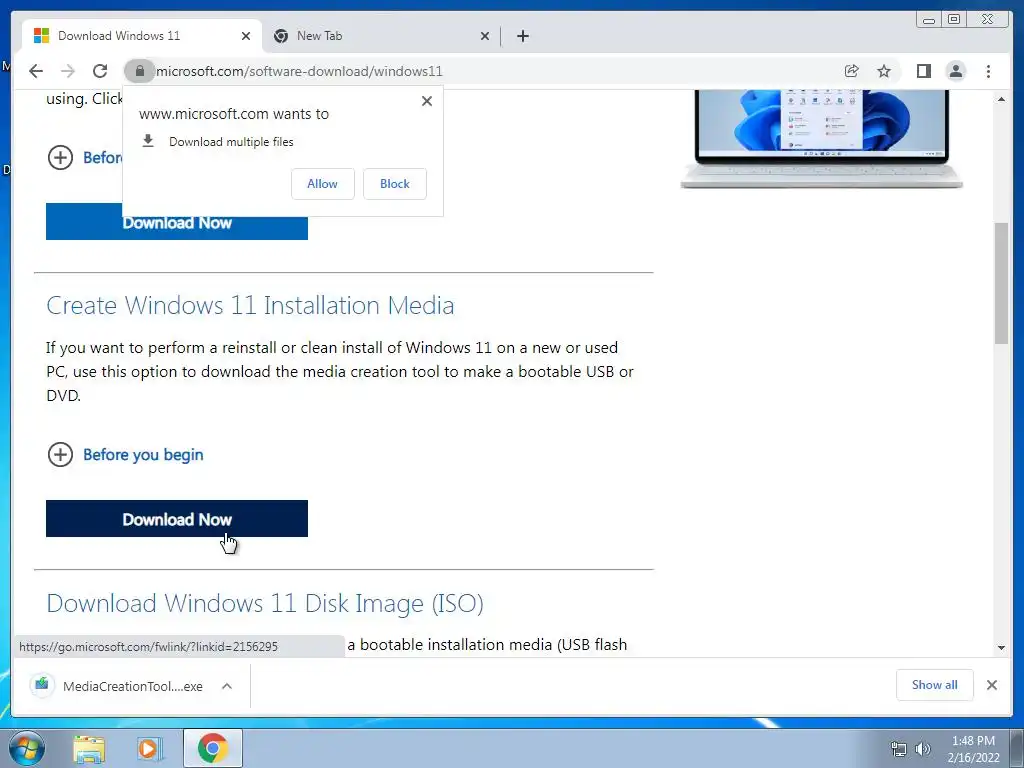Expand MediaCreationTool download options chevron
1024x768 pixels.
[x=227, y=686]
